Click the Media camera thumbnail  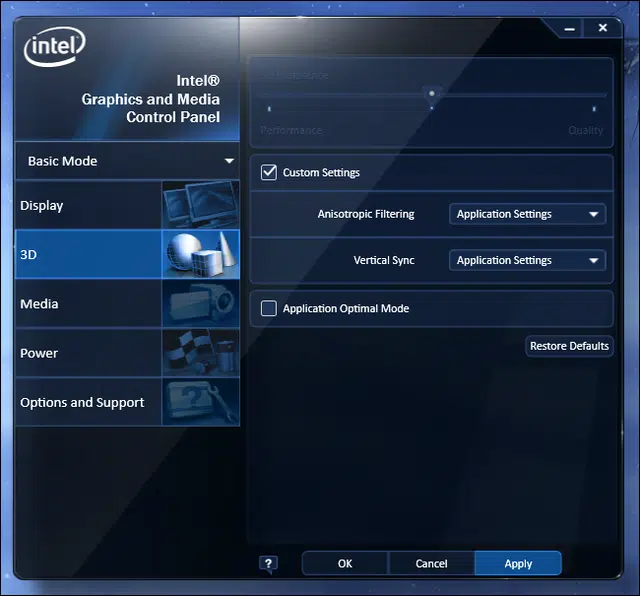pos(200,304)
